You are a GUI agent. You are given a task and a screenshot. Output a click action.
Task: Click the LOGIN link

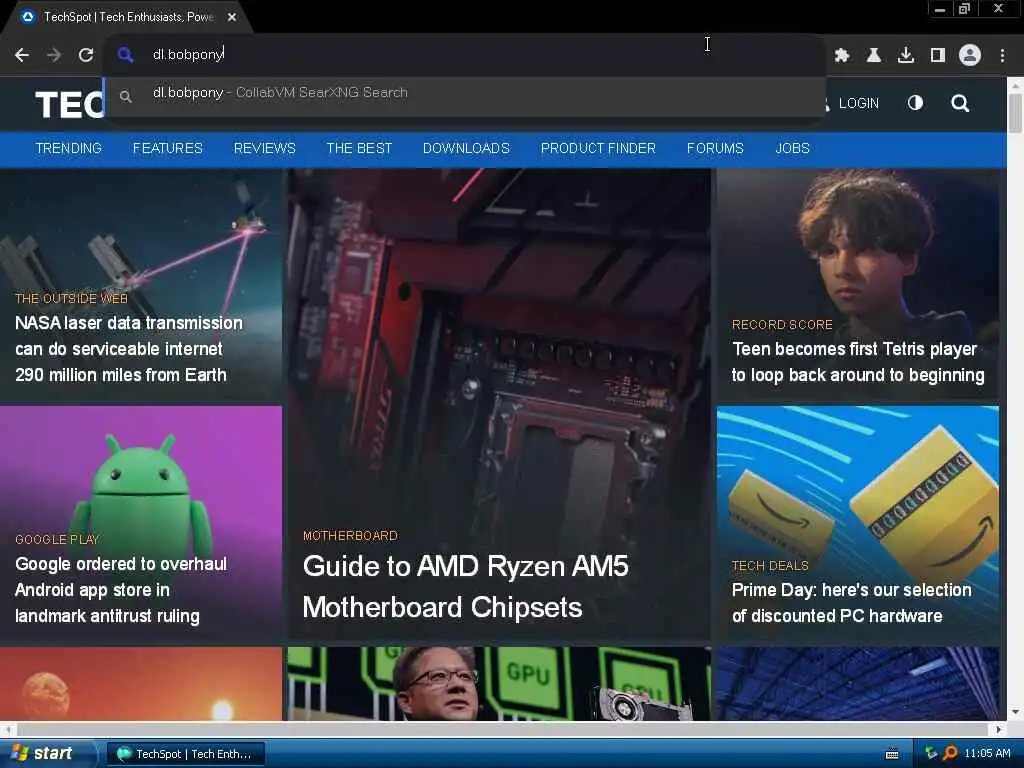coord(858,103)
